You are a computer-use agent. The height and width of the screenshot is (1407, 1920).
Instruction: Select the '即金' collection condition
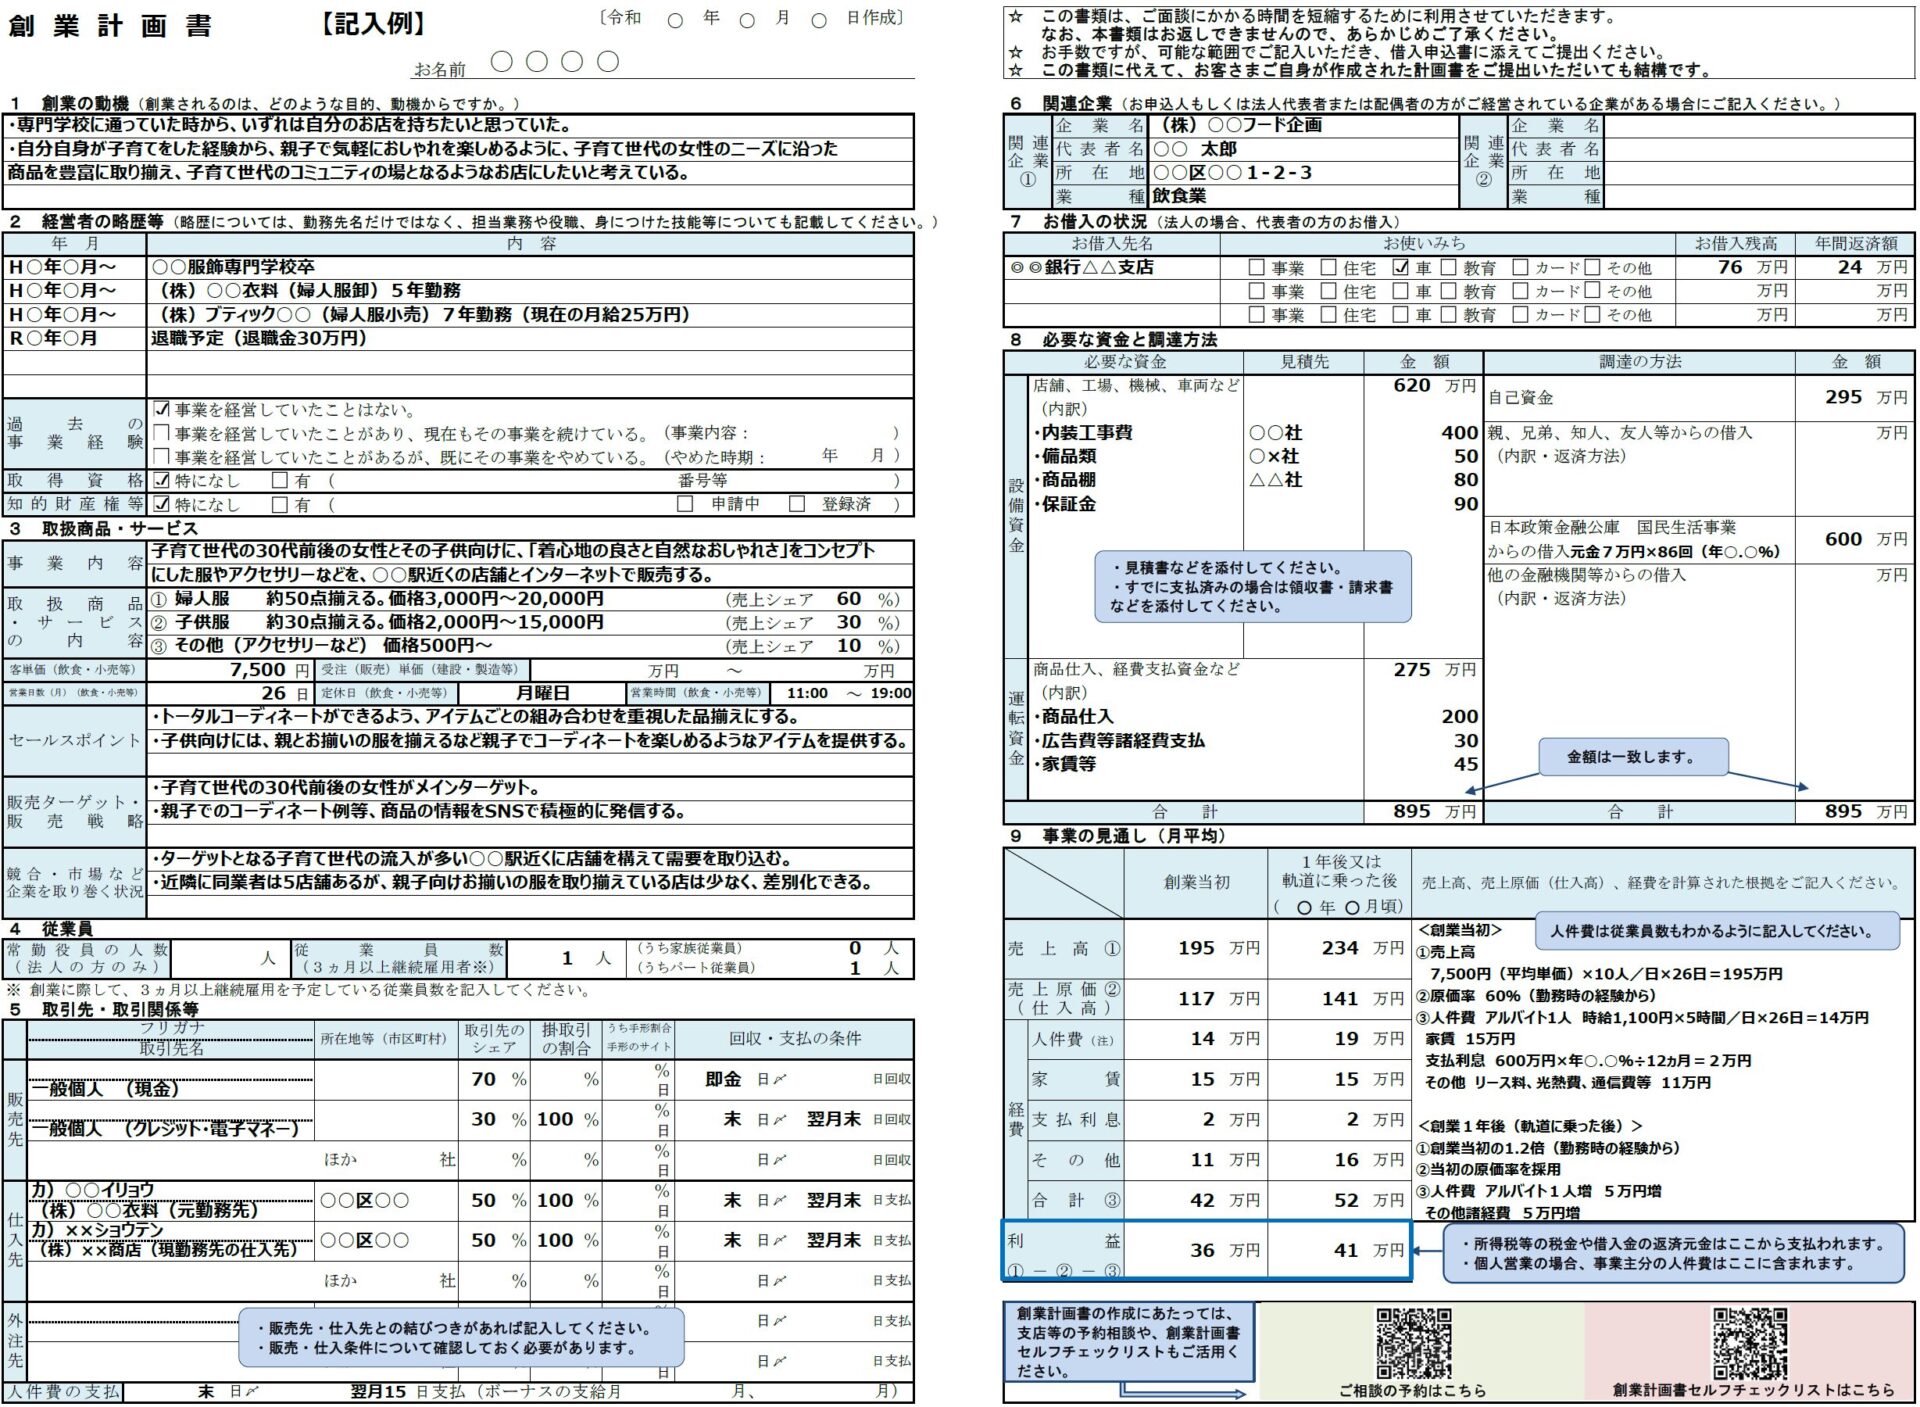pyautogui.click(x=723, y=1080)
